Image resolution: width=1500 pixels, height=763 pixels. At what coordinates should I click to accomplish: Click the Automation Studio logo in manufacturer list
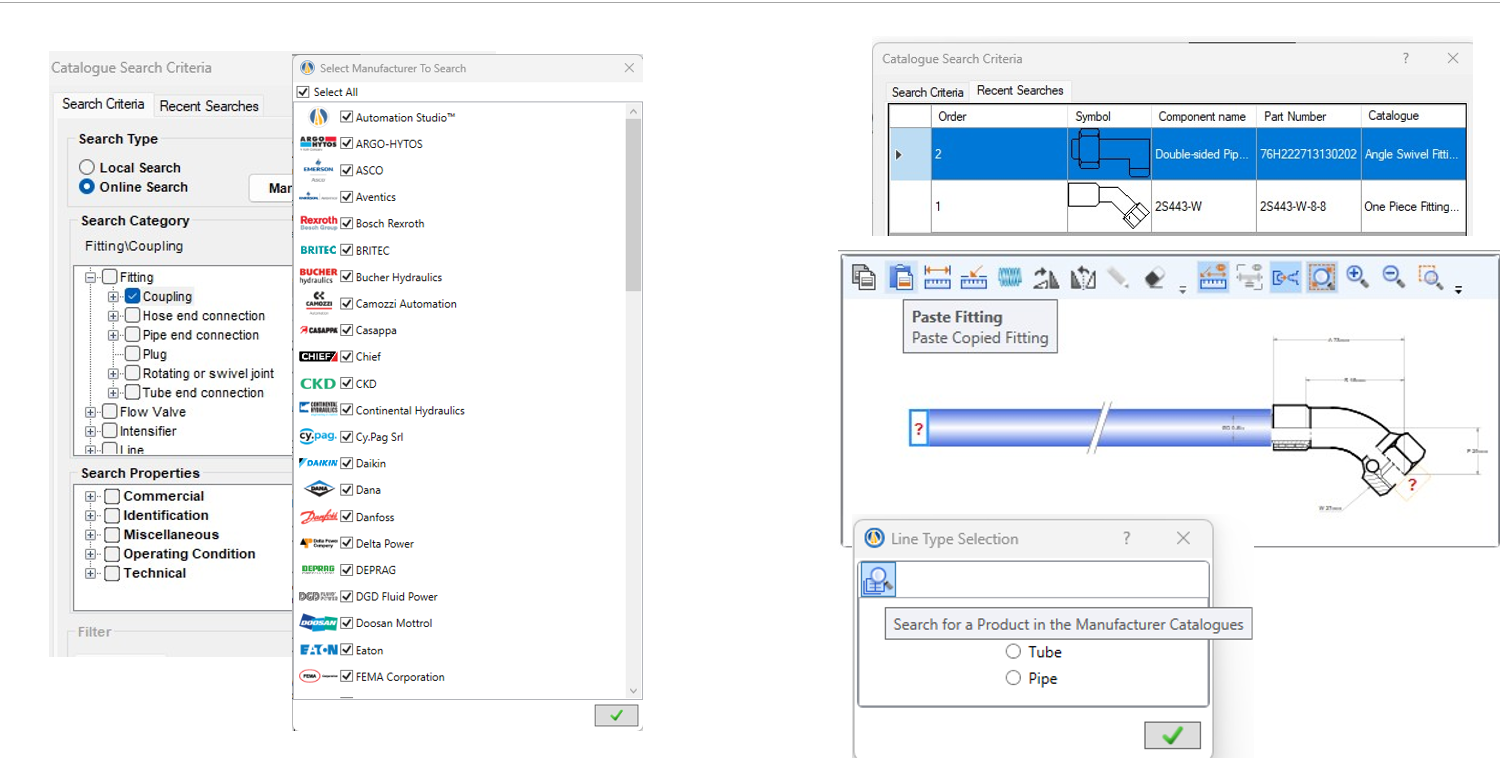tap(319, 117)
